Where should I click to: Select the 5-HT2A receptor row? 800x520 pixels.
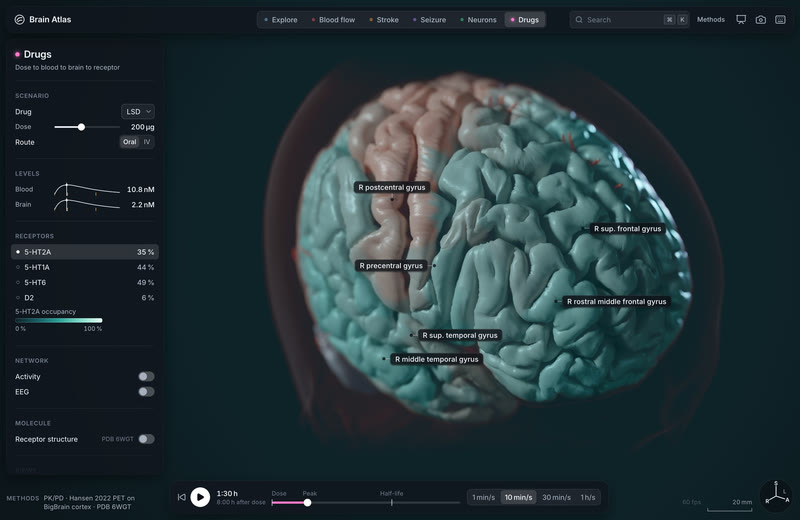pos(85,252)
